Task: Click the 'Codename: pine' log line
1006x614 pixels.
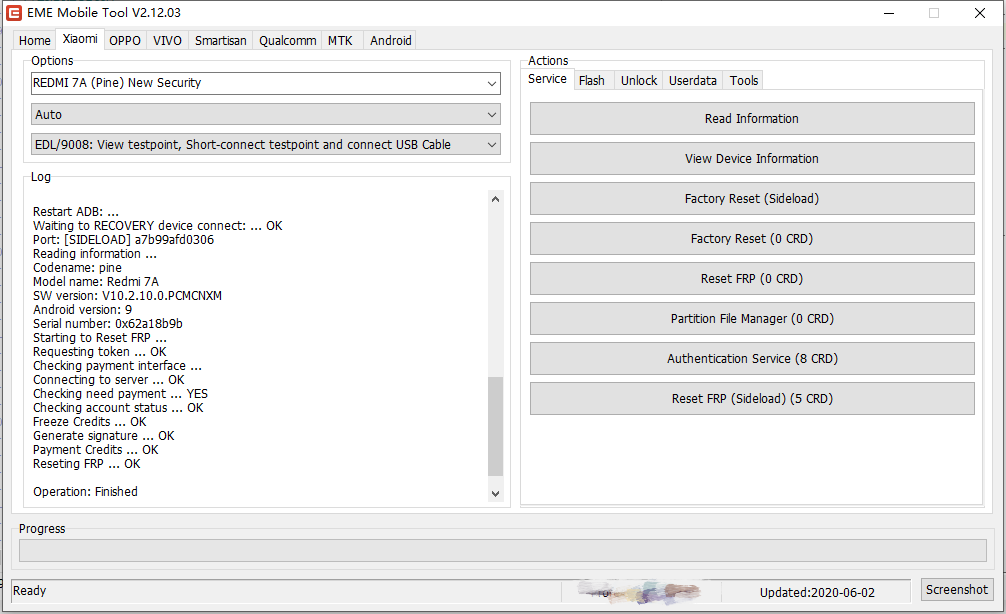Action: pyautogui.click(x=78, y=268)
